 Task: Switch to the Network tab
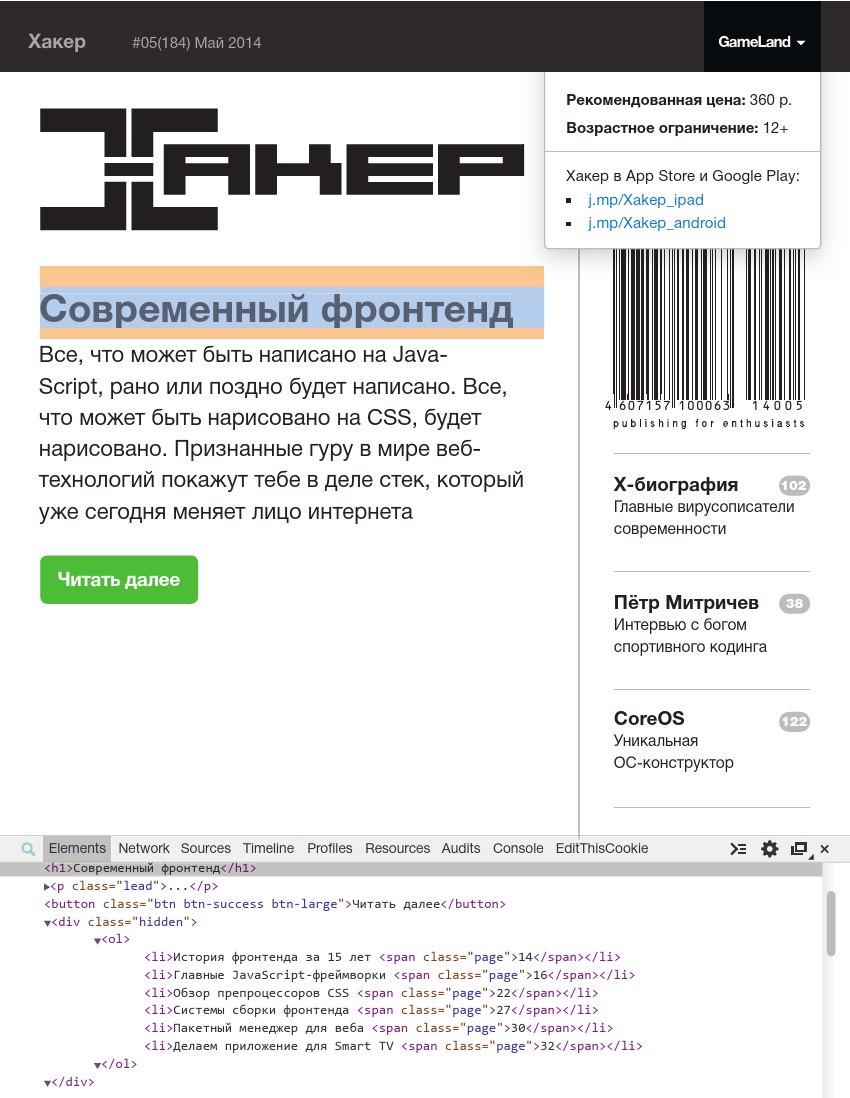click(144, 848)
